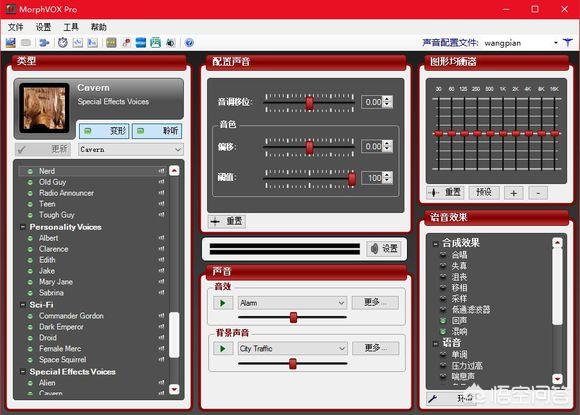
Task: Click the speaker icon in the toolbar
Action: (x=170, y=43)
